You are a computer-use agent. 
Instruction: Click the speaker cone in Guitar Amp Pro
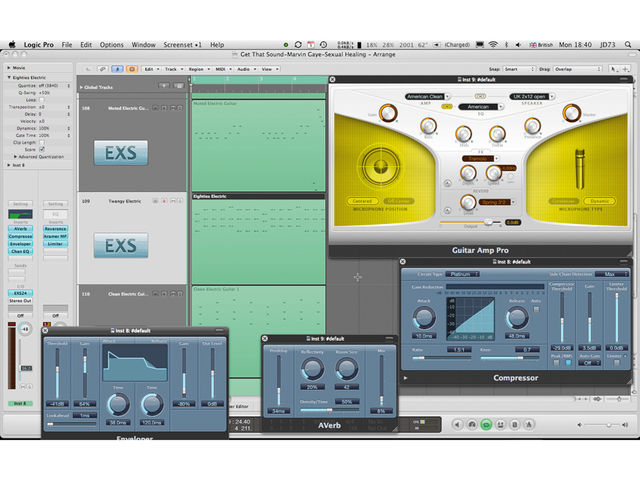(380, 166)
